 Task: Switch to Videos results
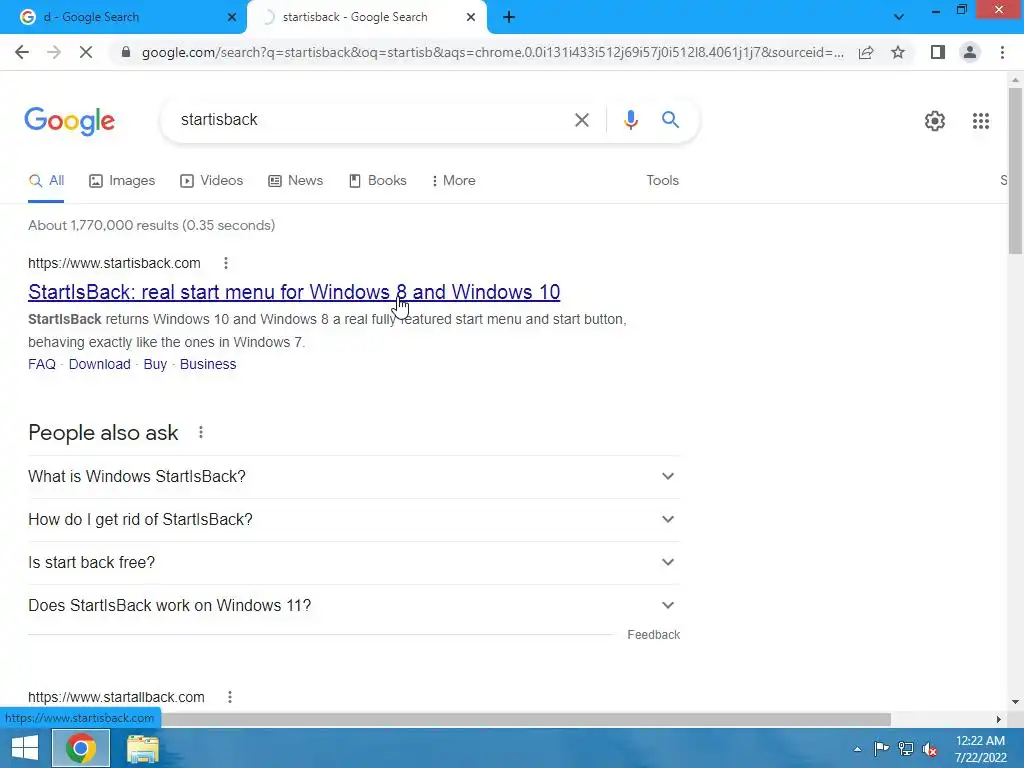[x=212, y=180]
